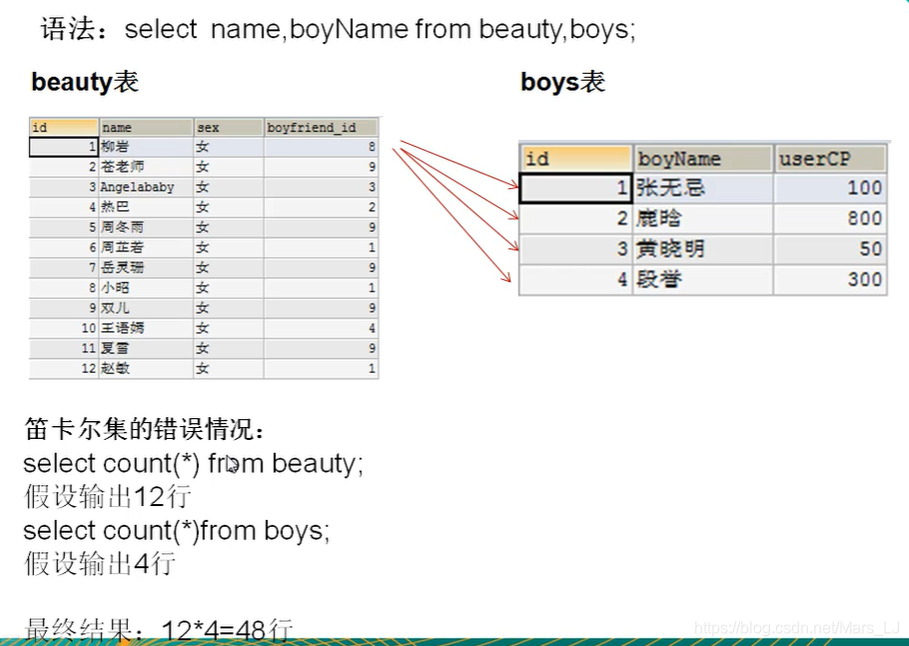Click id cell 10 in beauty table
This screenshot has height=646, width=909.
(x=64, y=328)
